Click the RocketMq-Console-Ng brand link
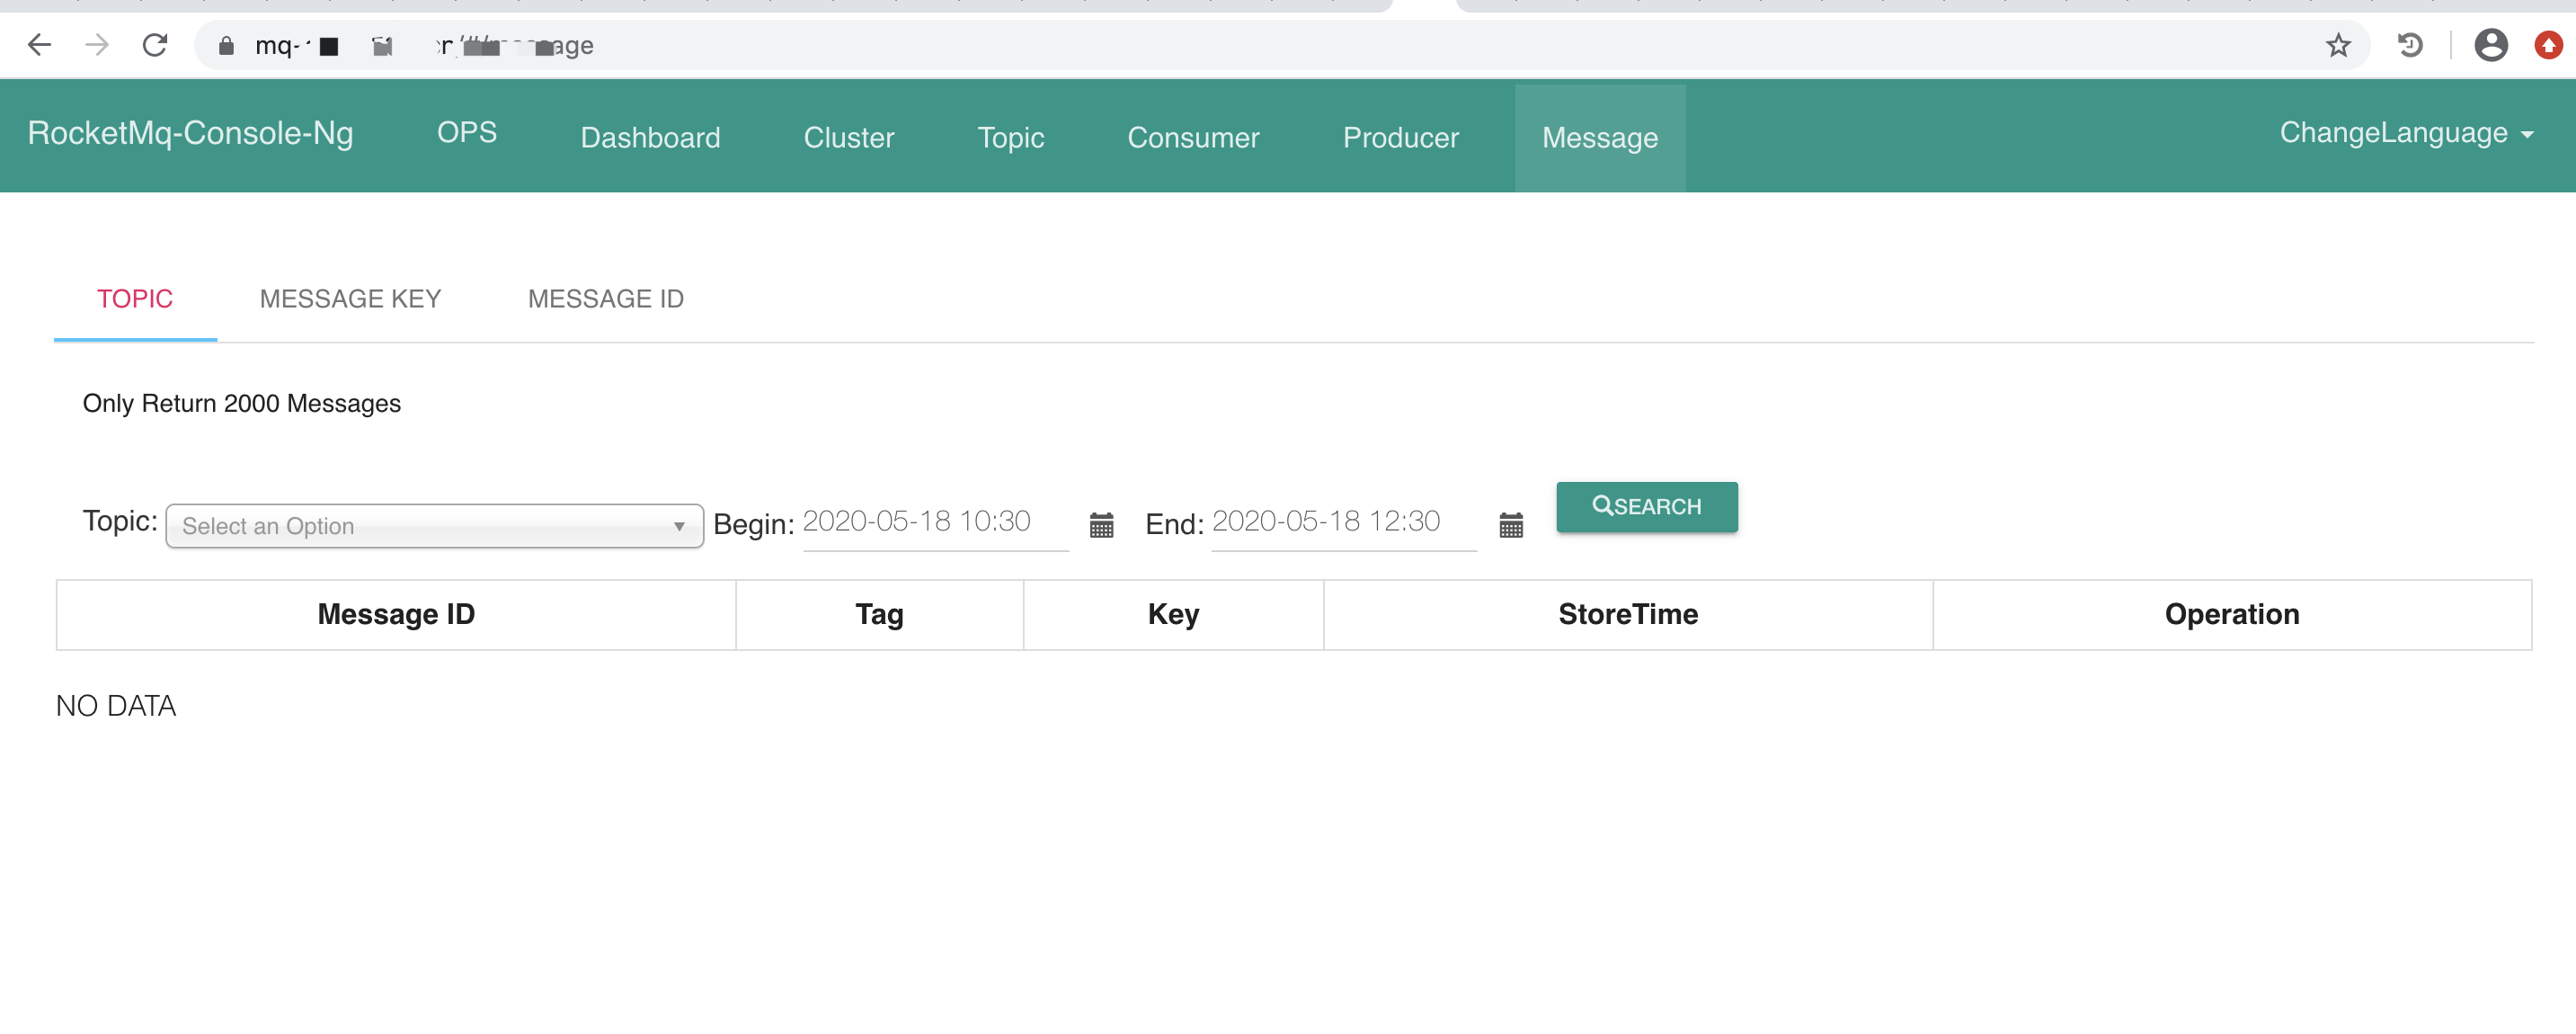This screenshot has height=1034, width=2576. 190,133
